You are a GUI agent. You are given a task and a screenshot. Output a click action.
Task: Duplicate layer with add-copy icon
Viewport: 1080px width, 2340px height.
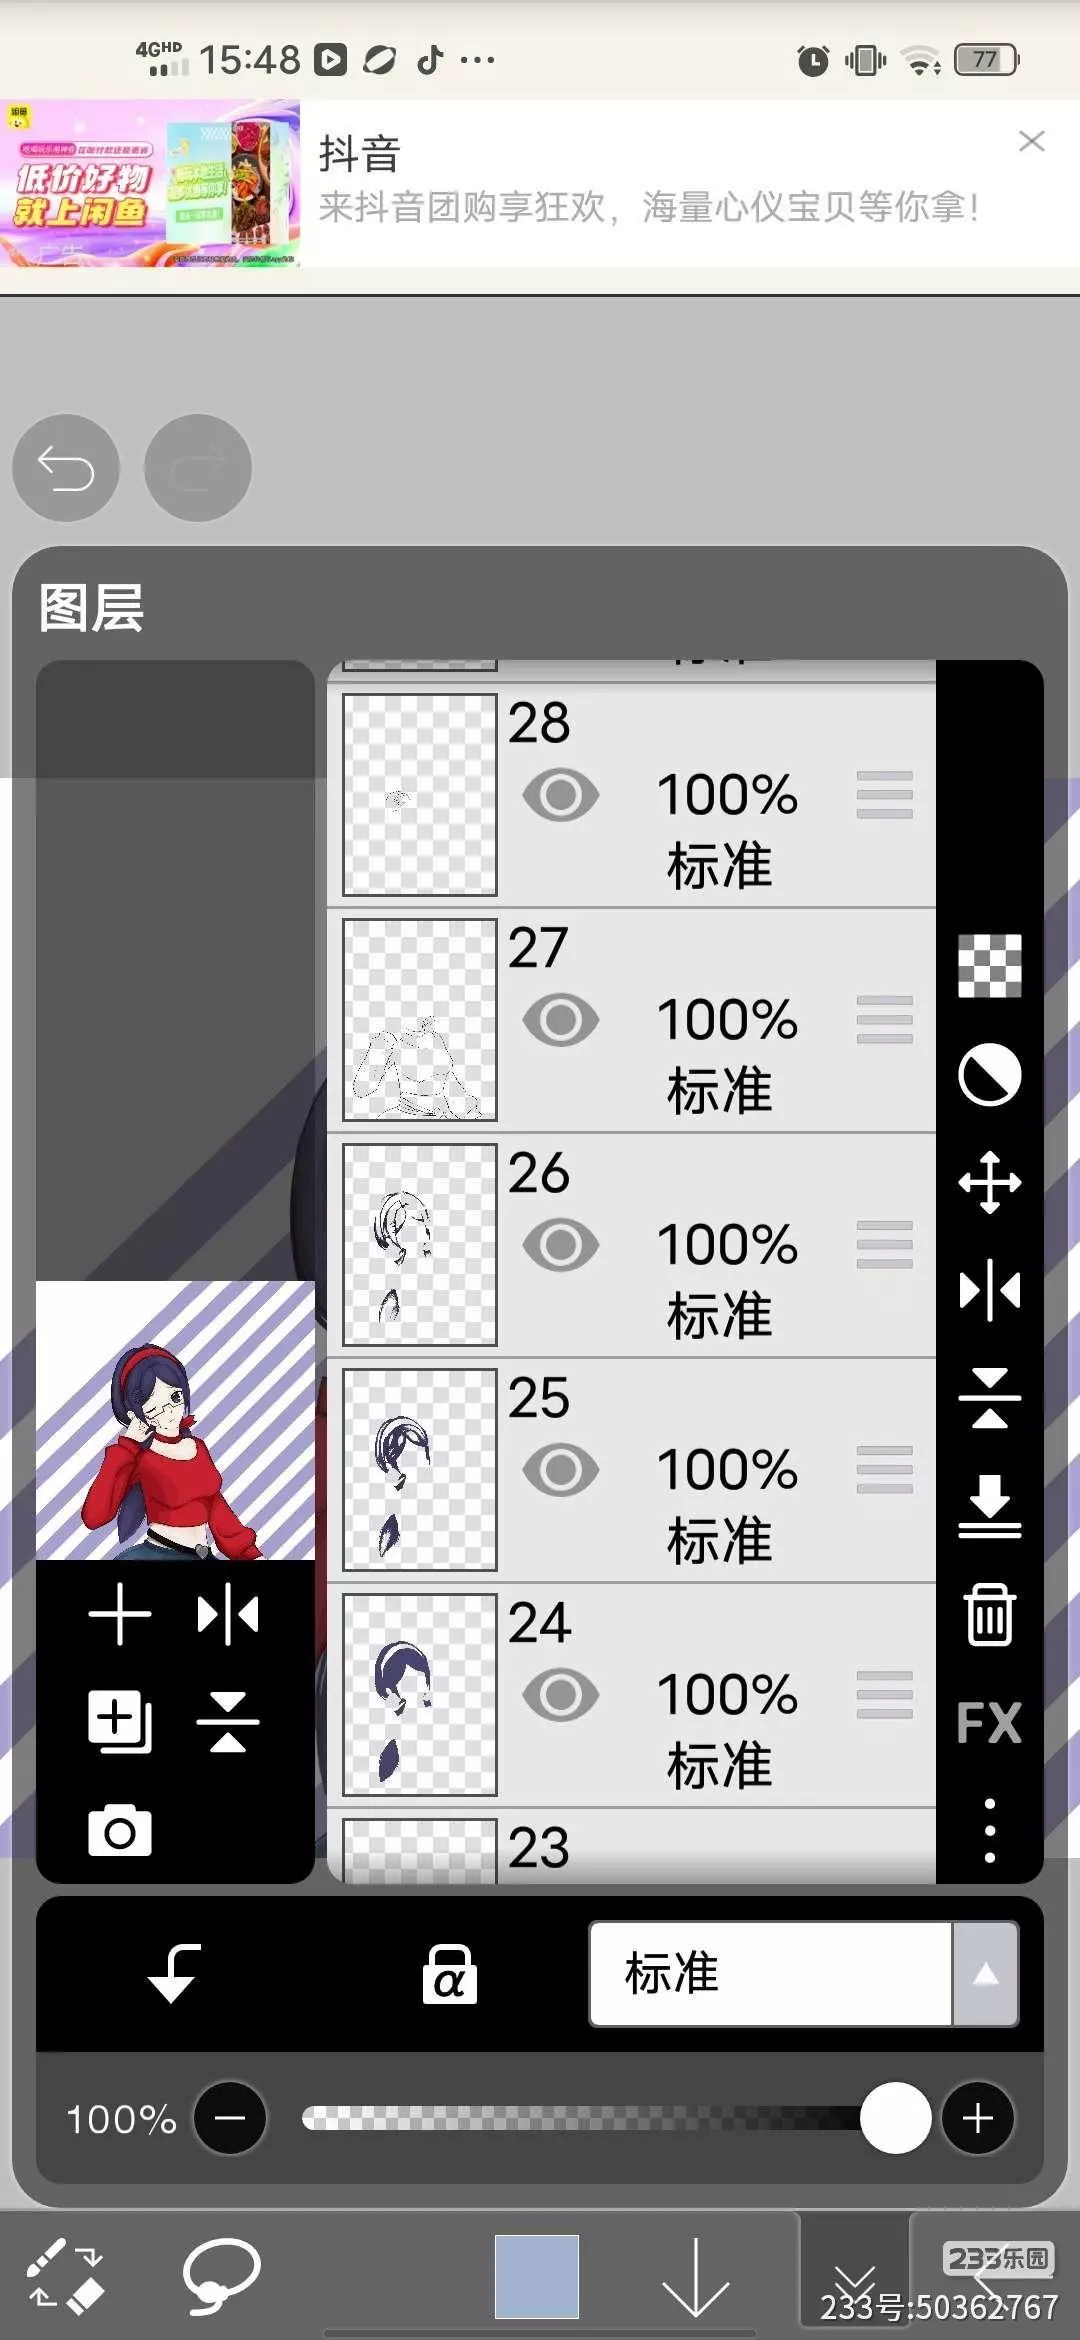point(120,1722)
